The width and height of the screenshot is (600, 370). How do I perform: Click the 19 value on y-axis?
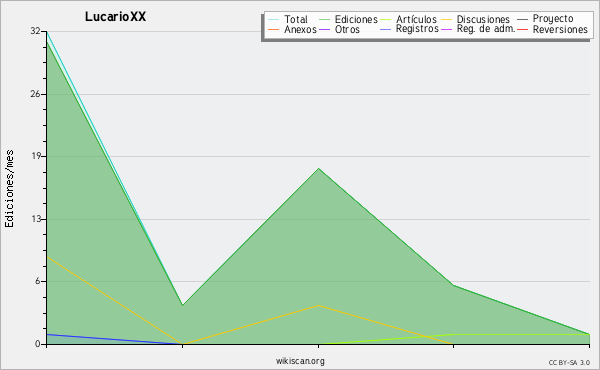pos(36,156)
